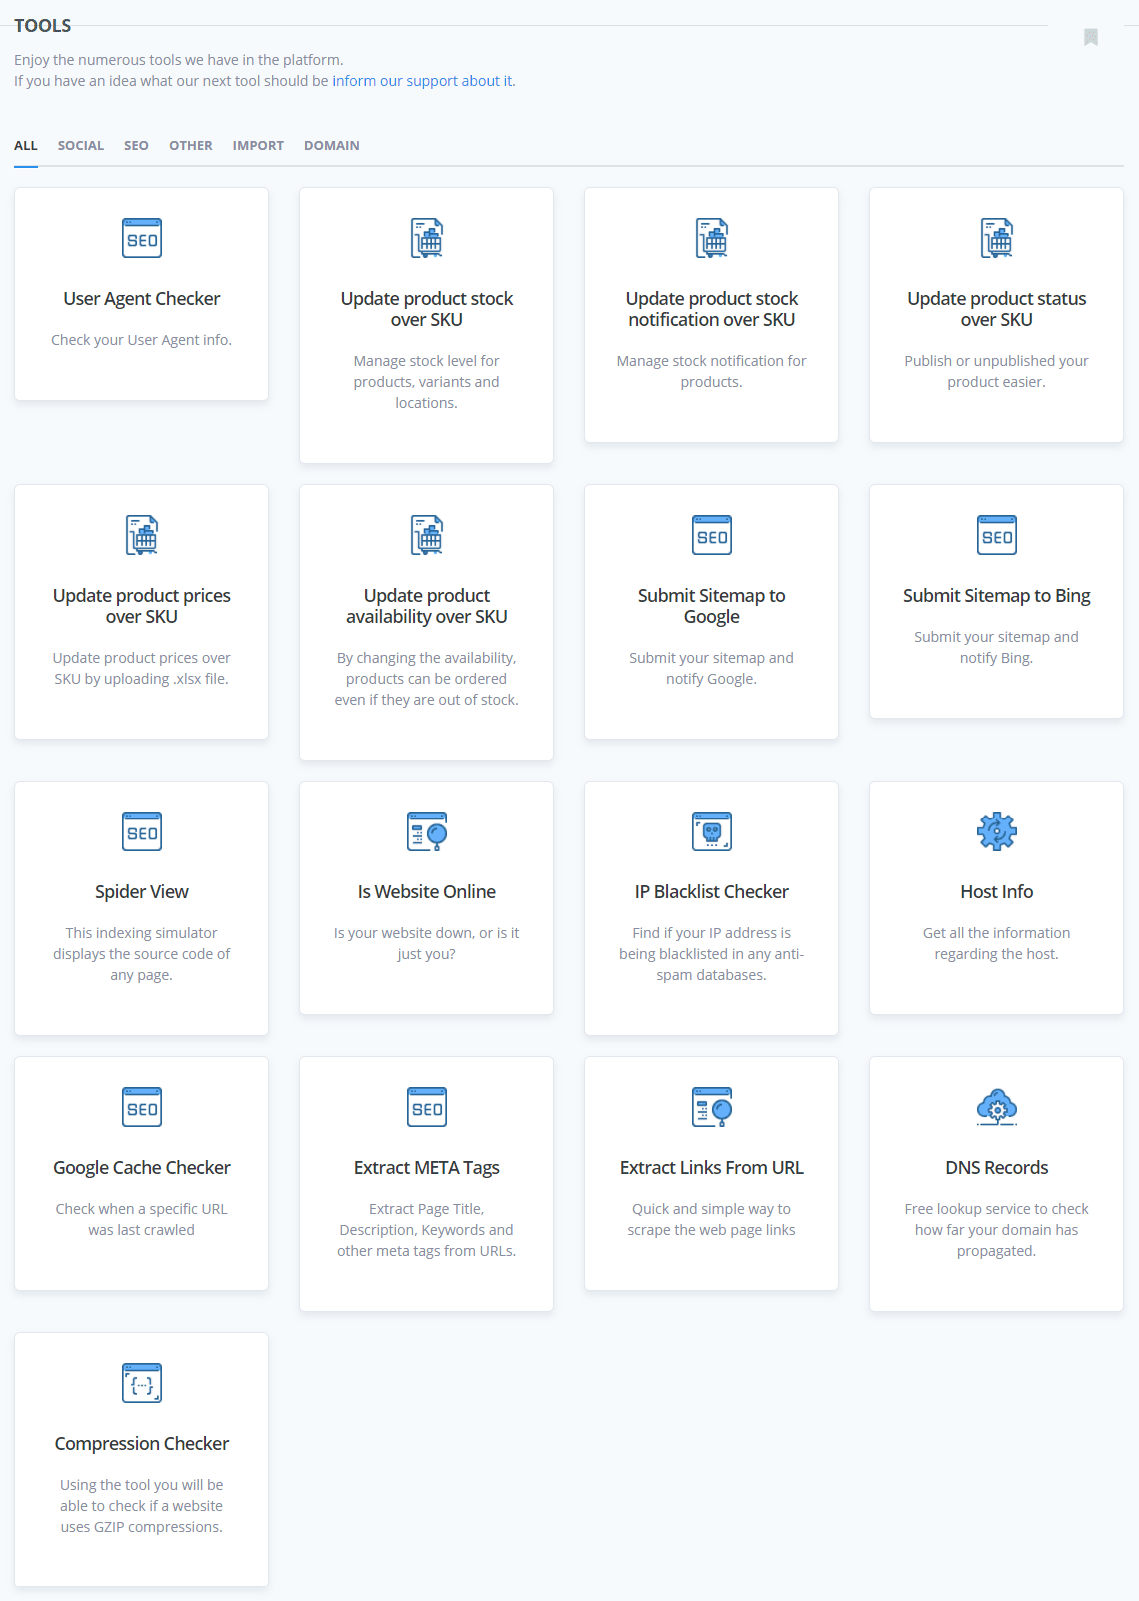The height and width of the screenshot is (1601, 1139).
Task: Click the Is Website Online magnifier icon
Action: 427,831
